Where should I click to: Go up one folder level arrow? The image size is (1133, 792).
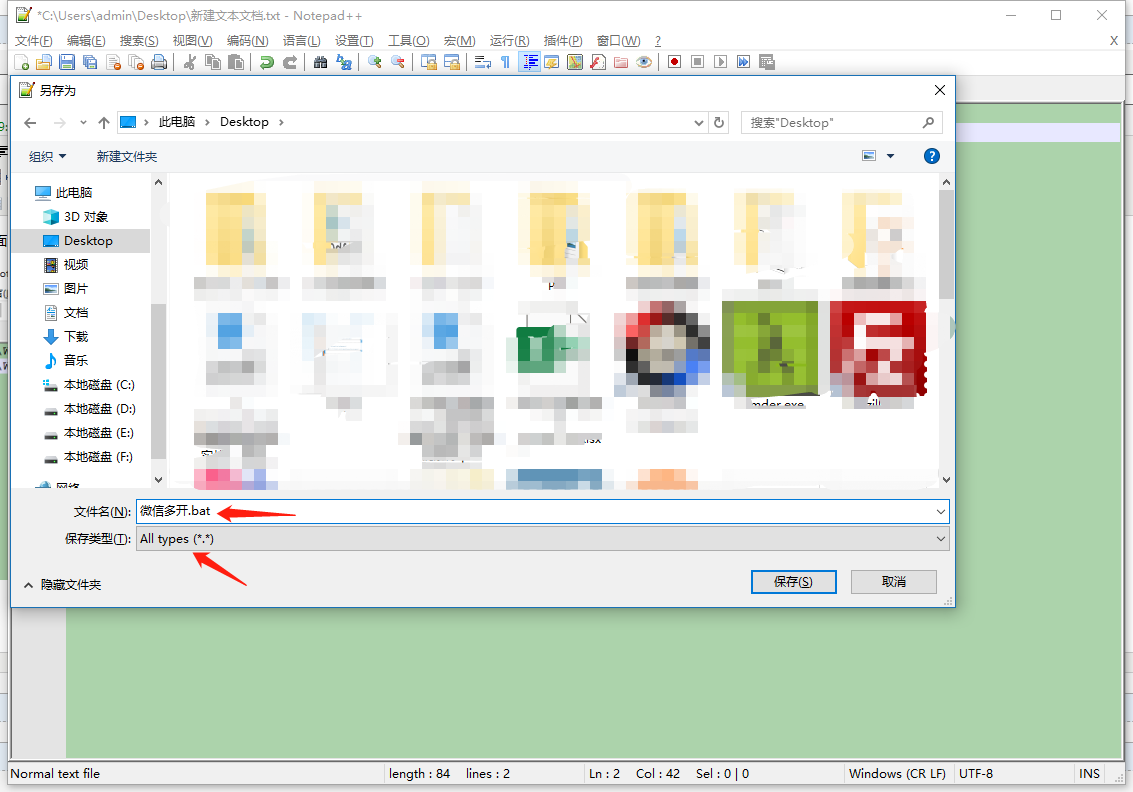(104, 123)
